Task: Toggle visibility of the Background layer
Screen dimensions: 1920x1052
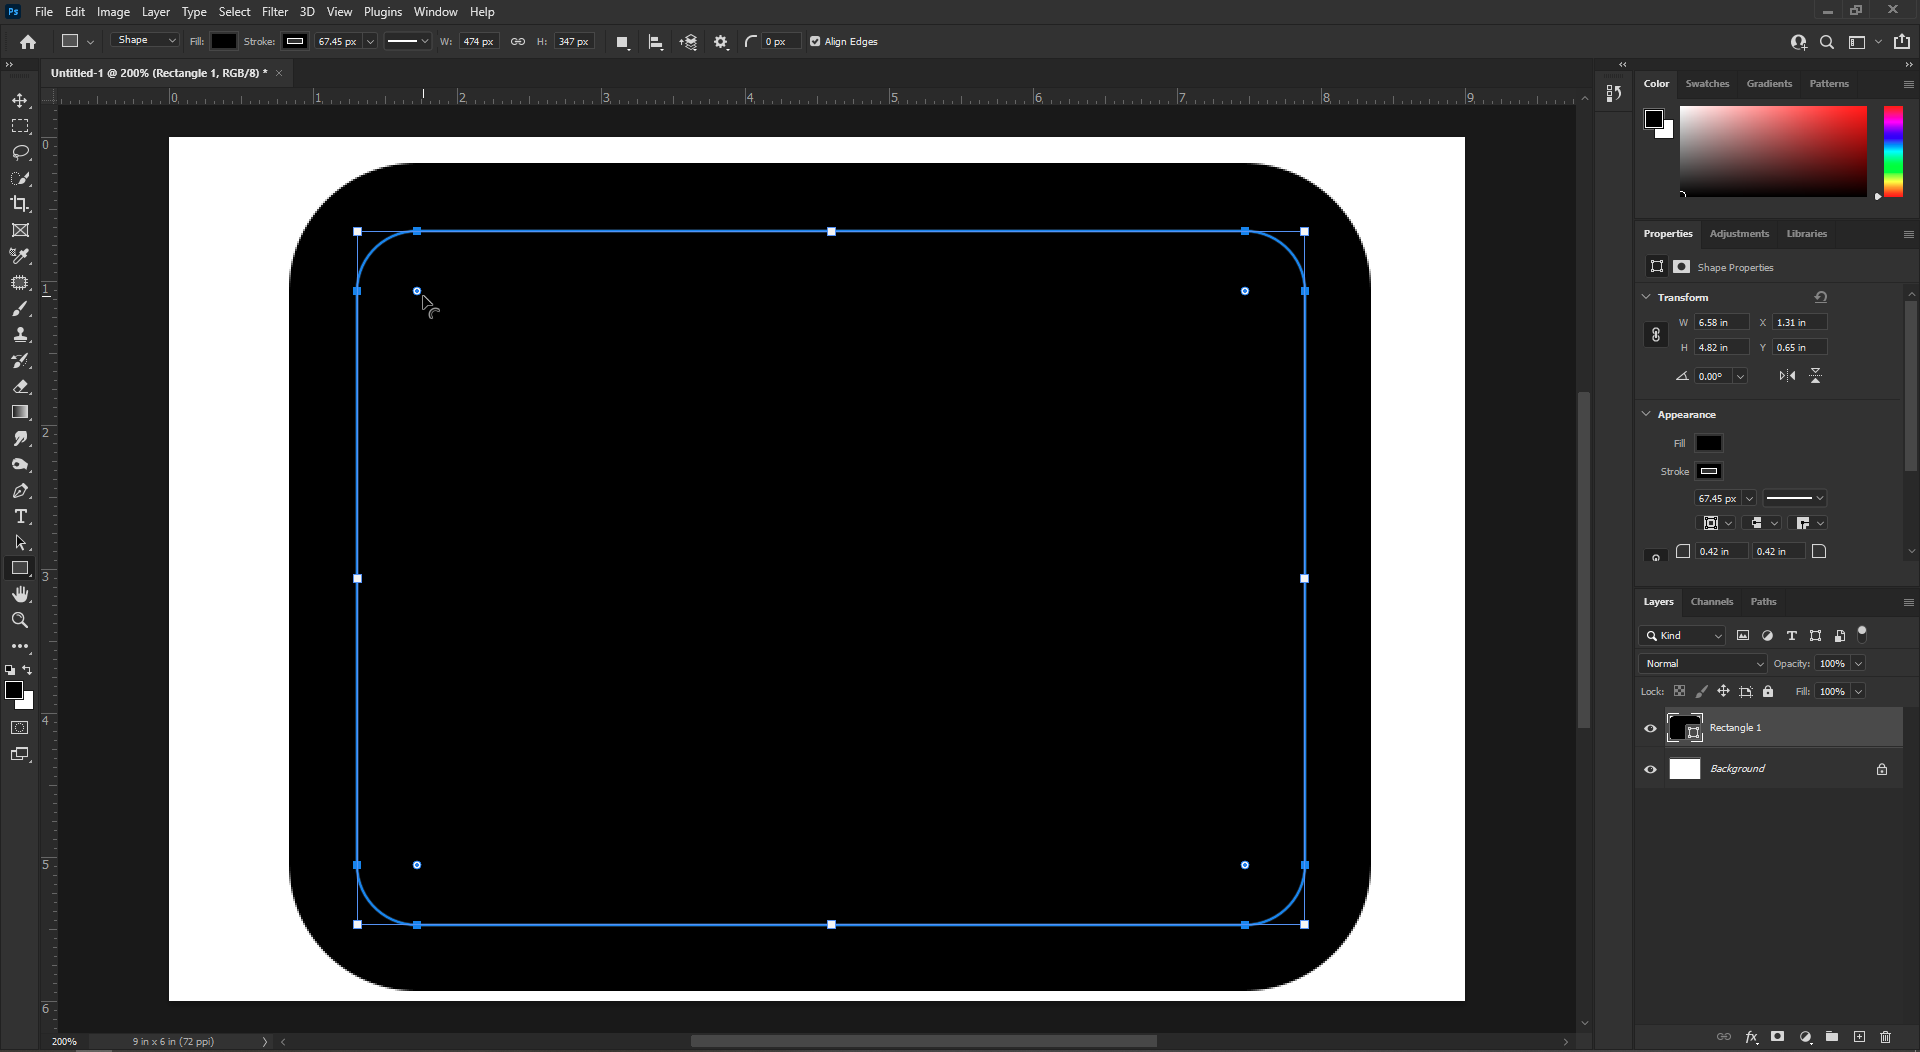Action: 1650,769
